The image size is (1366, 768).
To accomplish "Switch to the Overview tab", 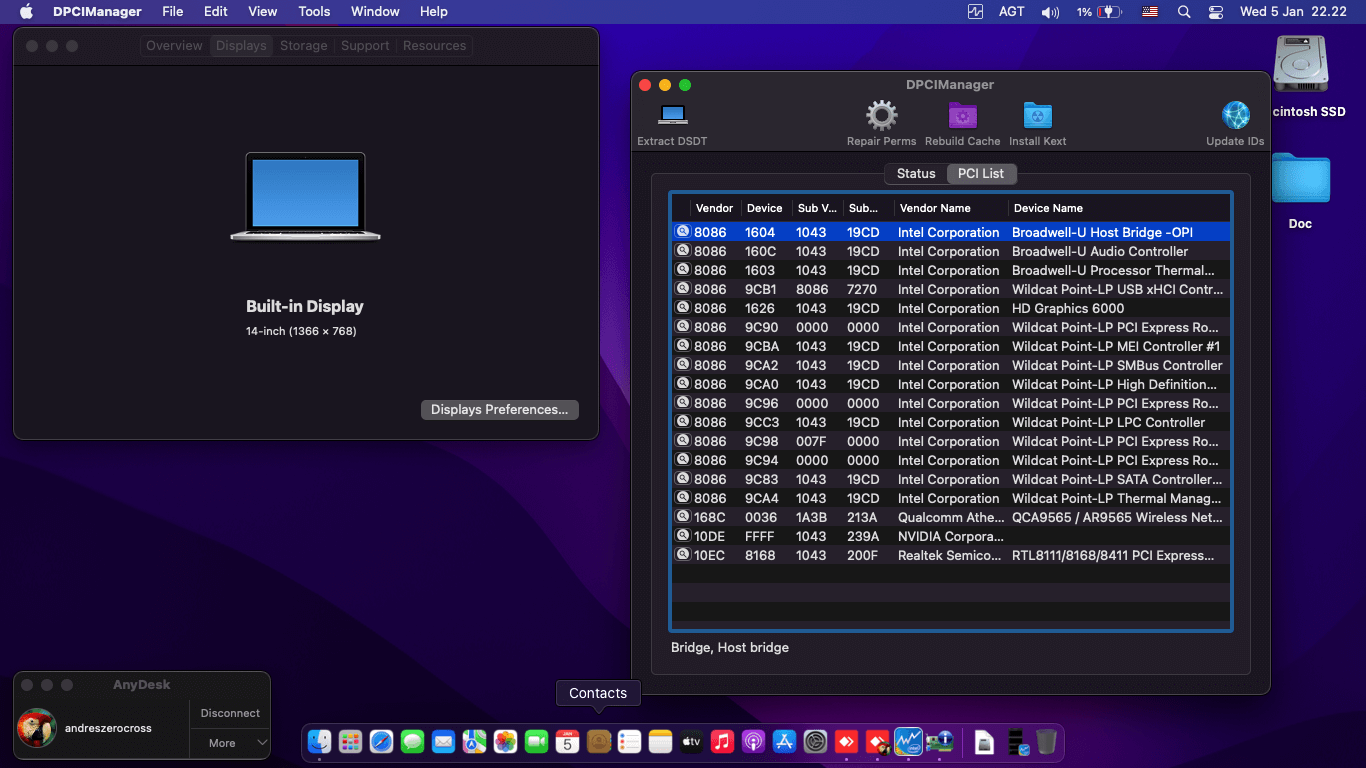I will point(174,46).
